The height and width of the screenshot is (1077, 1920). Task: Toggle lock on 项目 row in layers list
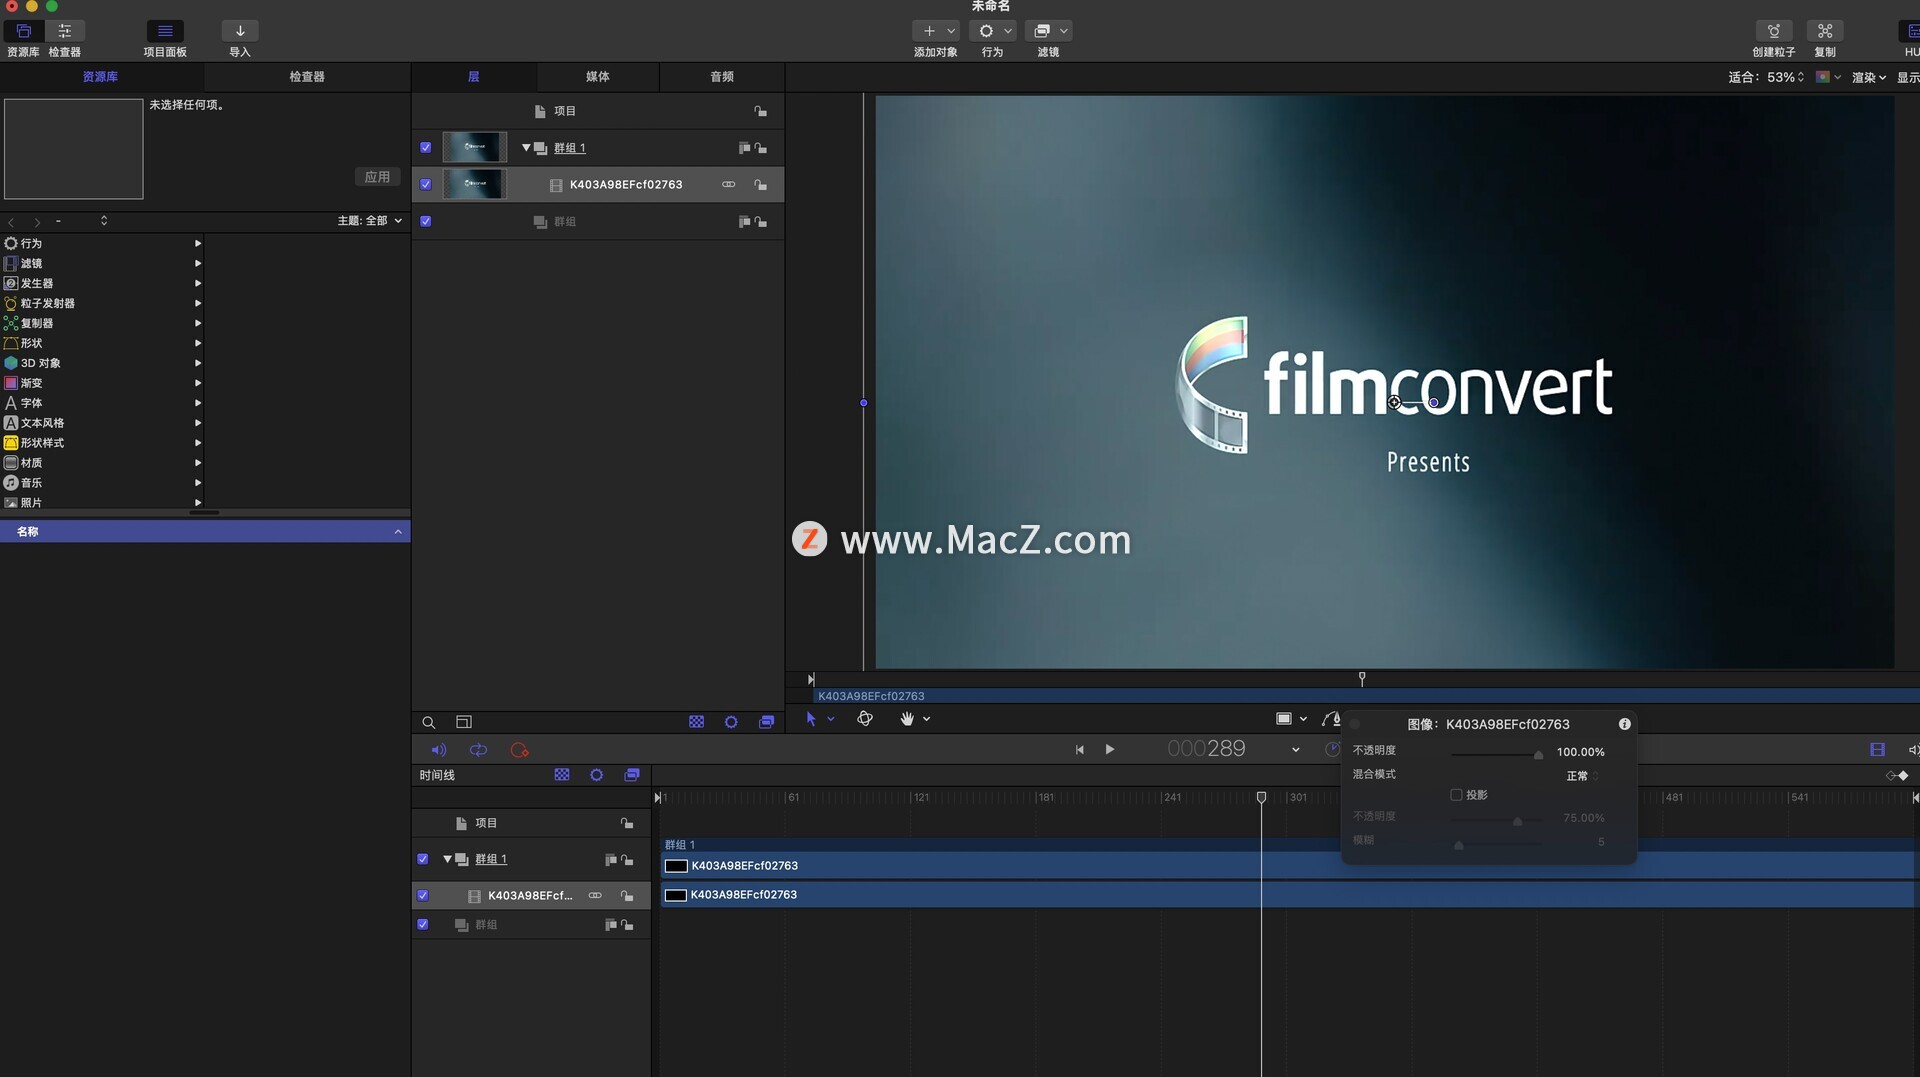coord(761,111)
